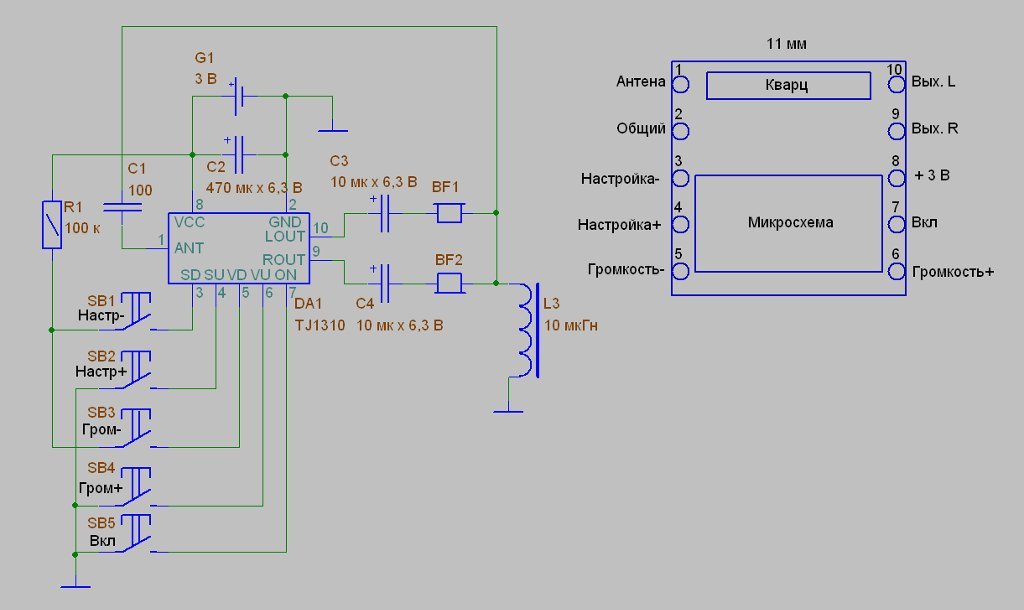1024x610 pixels.
Task: Select the BF2 earphone symbol
Action: (x=449, y=283)
